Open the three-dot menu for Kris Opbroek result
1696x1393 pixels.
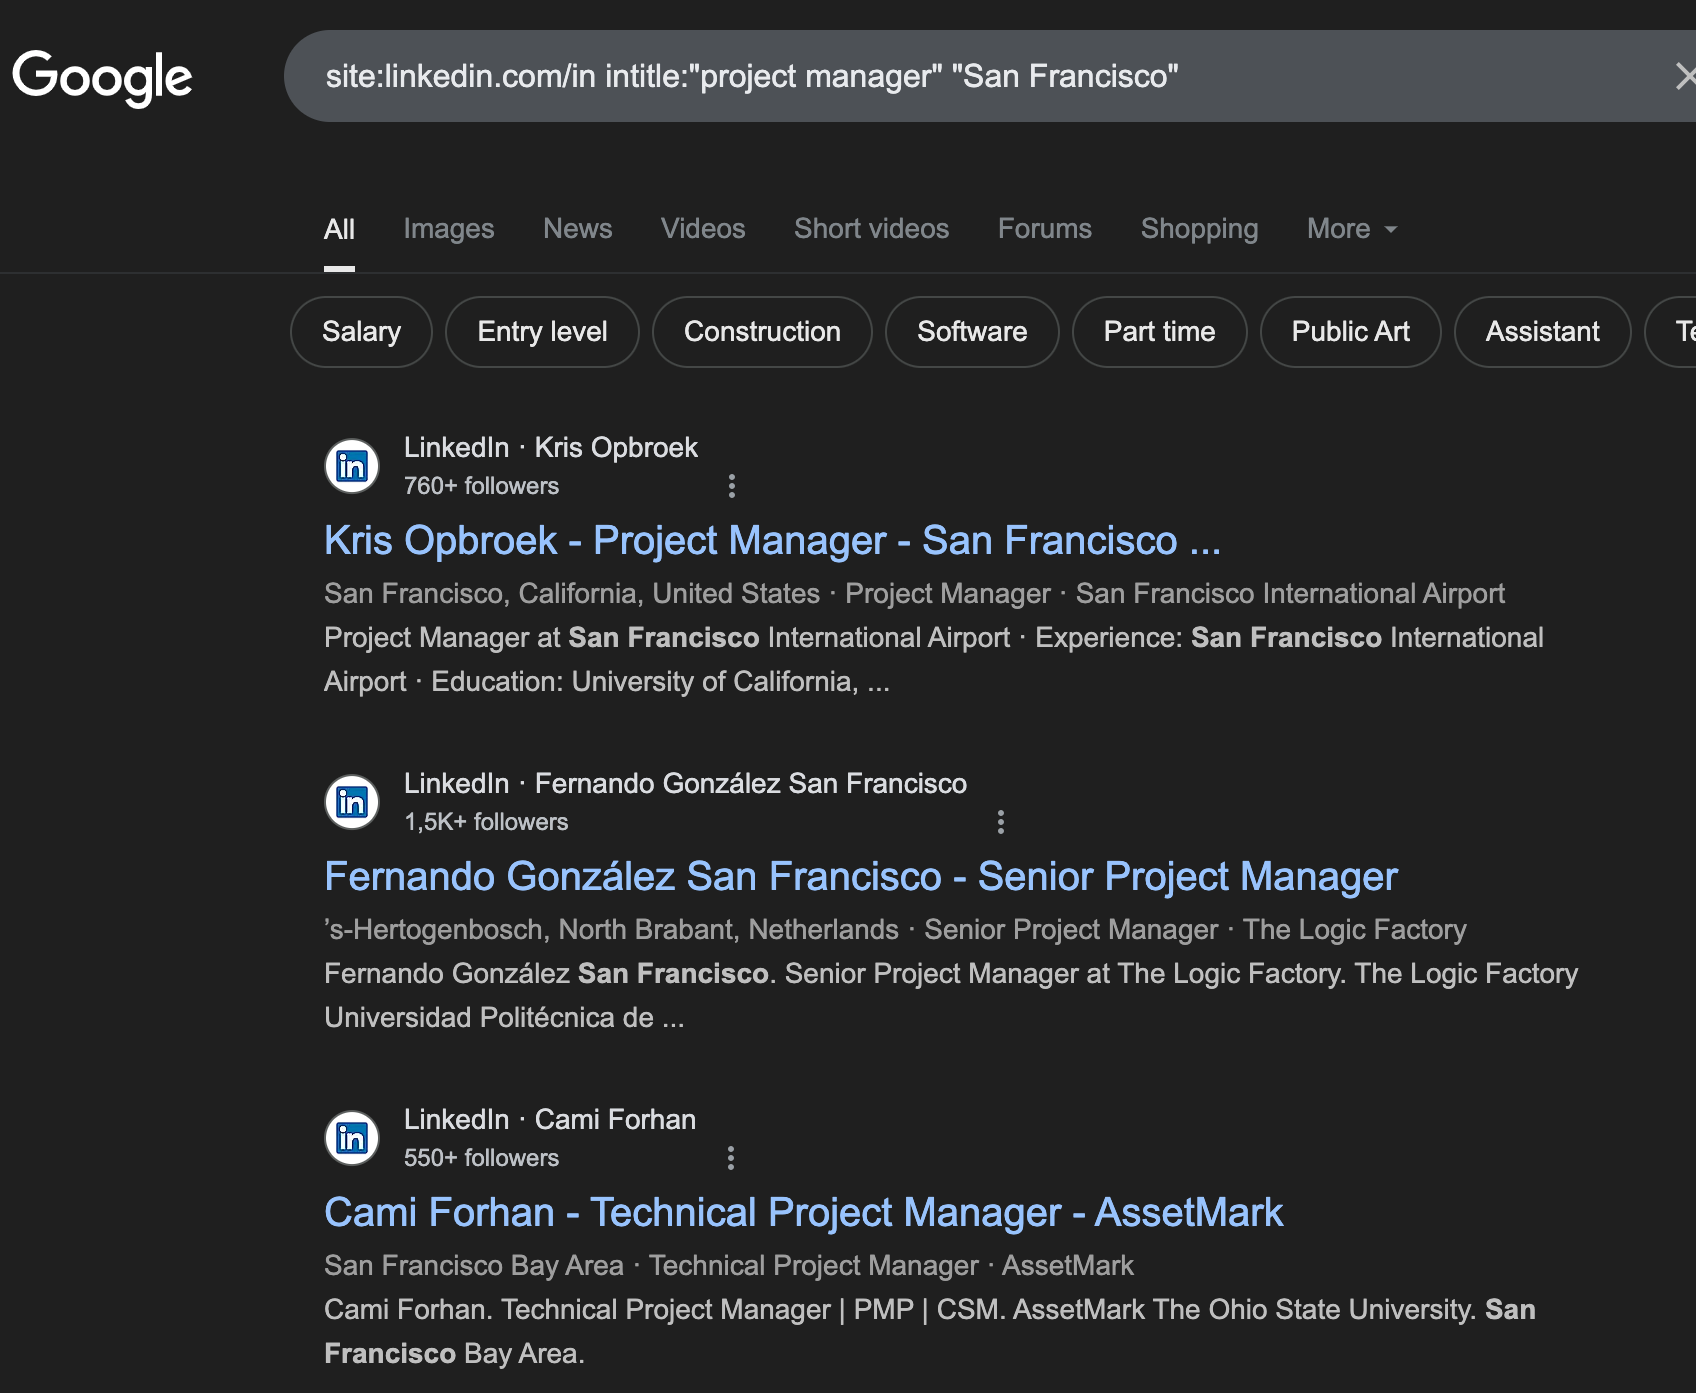click(x=732, y=486)
